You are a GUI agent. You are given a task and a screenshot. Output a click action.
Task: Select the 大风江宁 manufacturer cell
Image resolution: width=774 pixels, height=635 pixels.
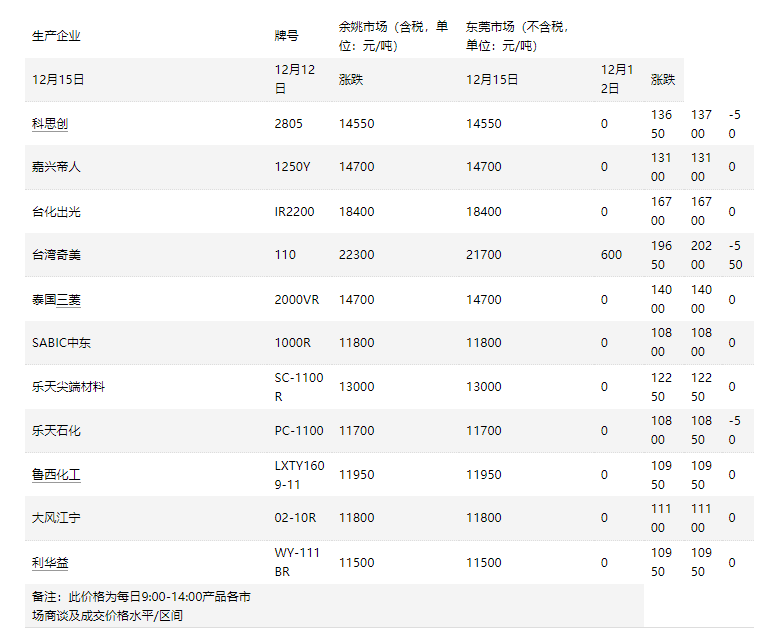click(x=56, y=518)
